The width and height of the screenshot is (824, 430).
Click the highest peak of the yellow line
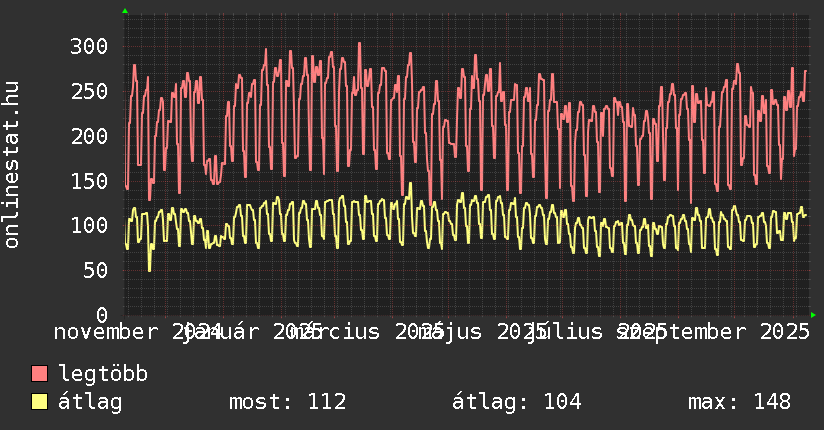410,184
